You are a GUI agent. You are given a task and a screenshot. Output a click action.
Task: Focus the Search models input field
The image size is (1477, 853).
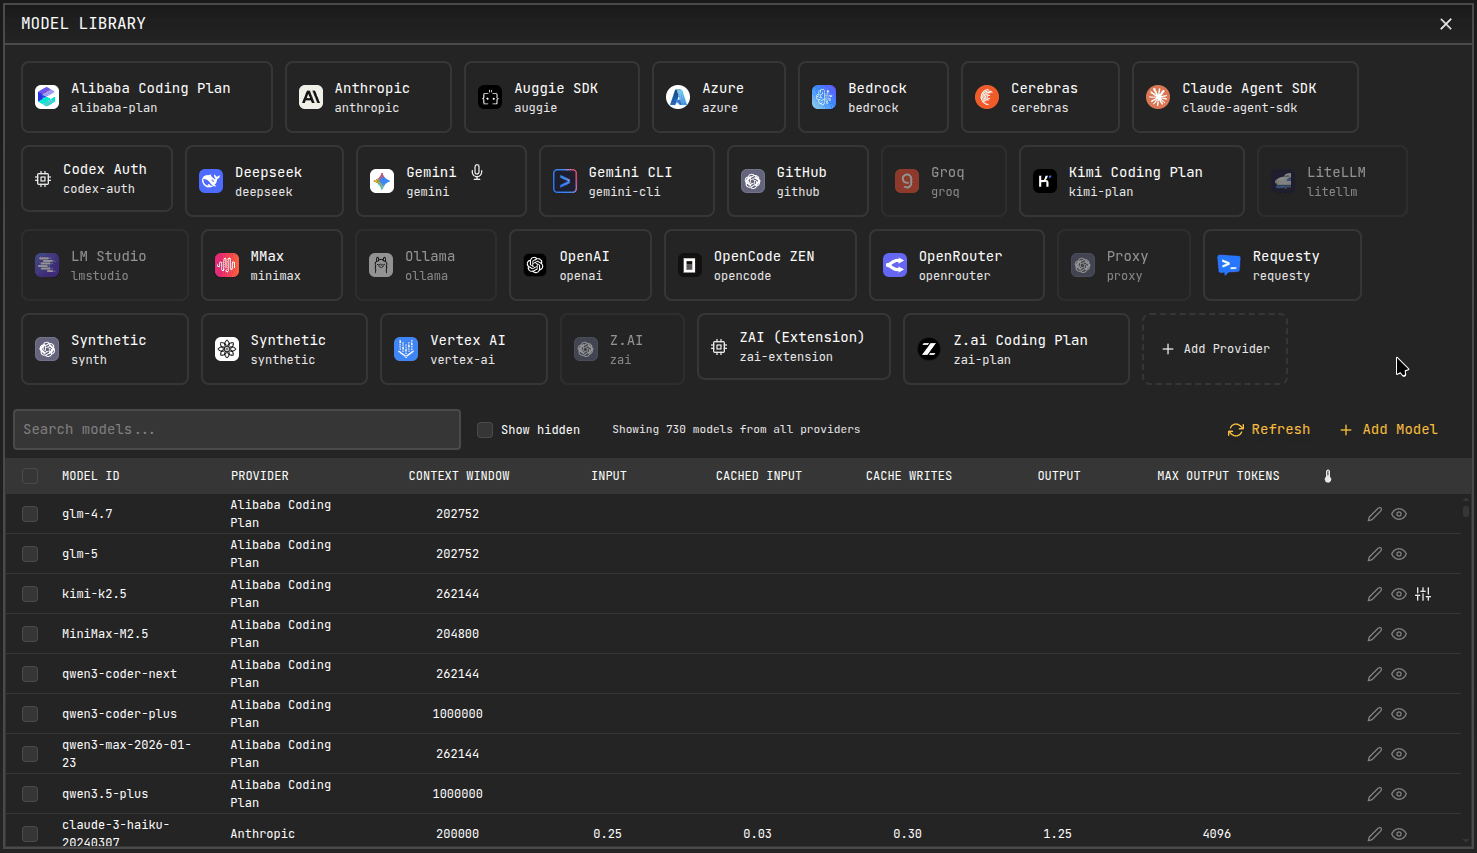tap(237, 430)
